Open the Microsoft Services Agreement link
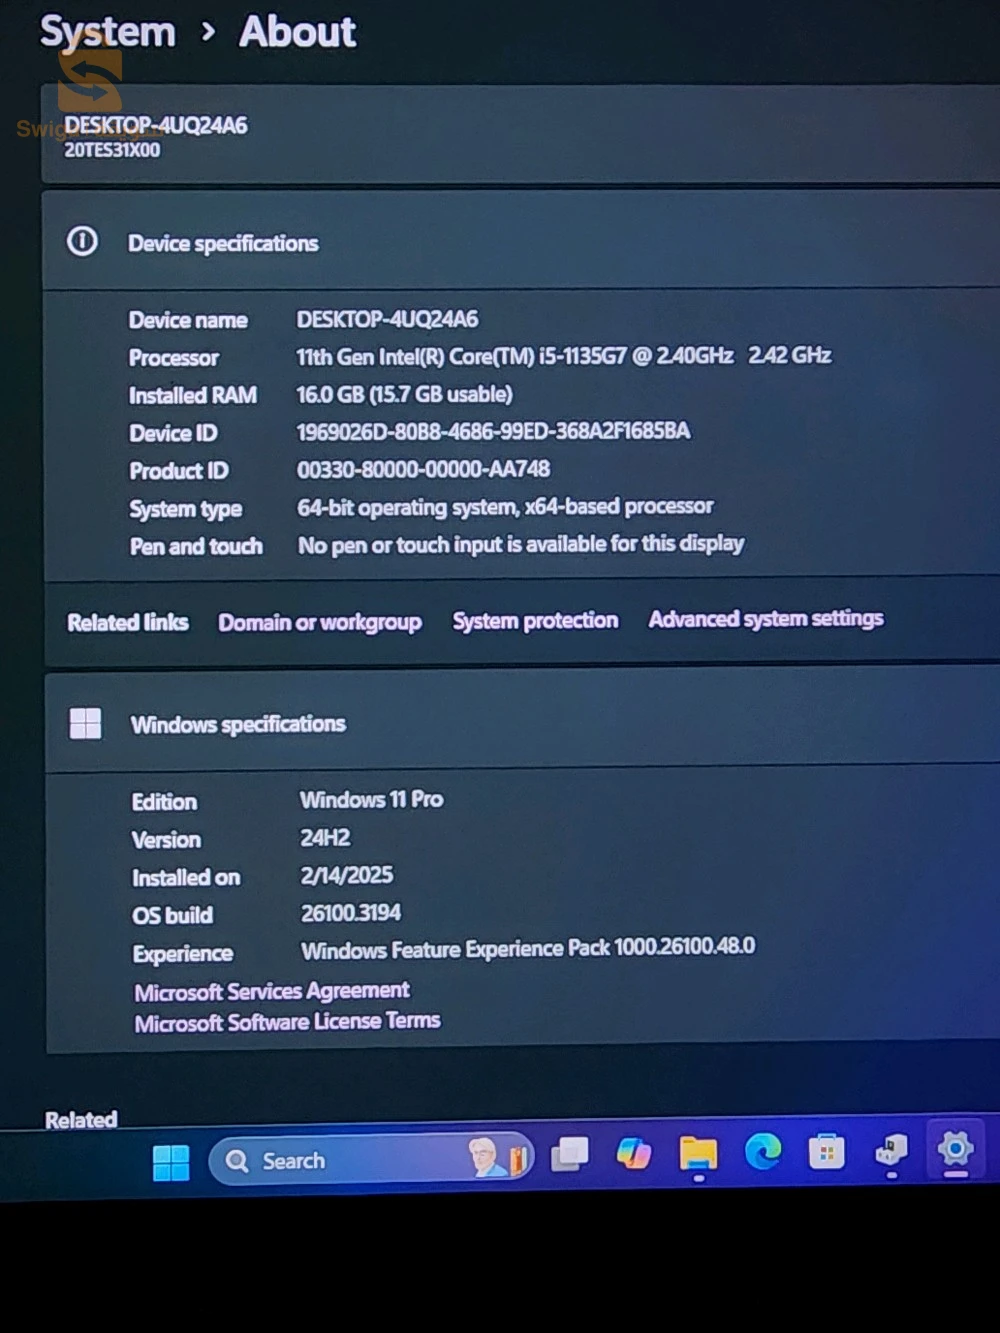This screenshot has width=1000, height=1333. point(272,991)
